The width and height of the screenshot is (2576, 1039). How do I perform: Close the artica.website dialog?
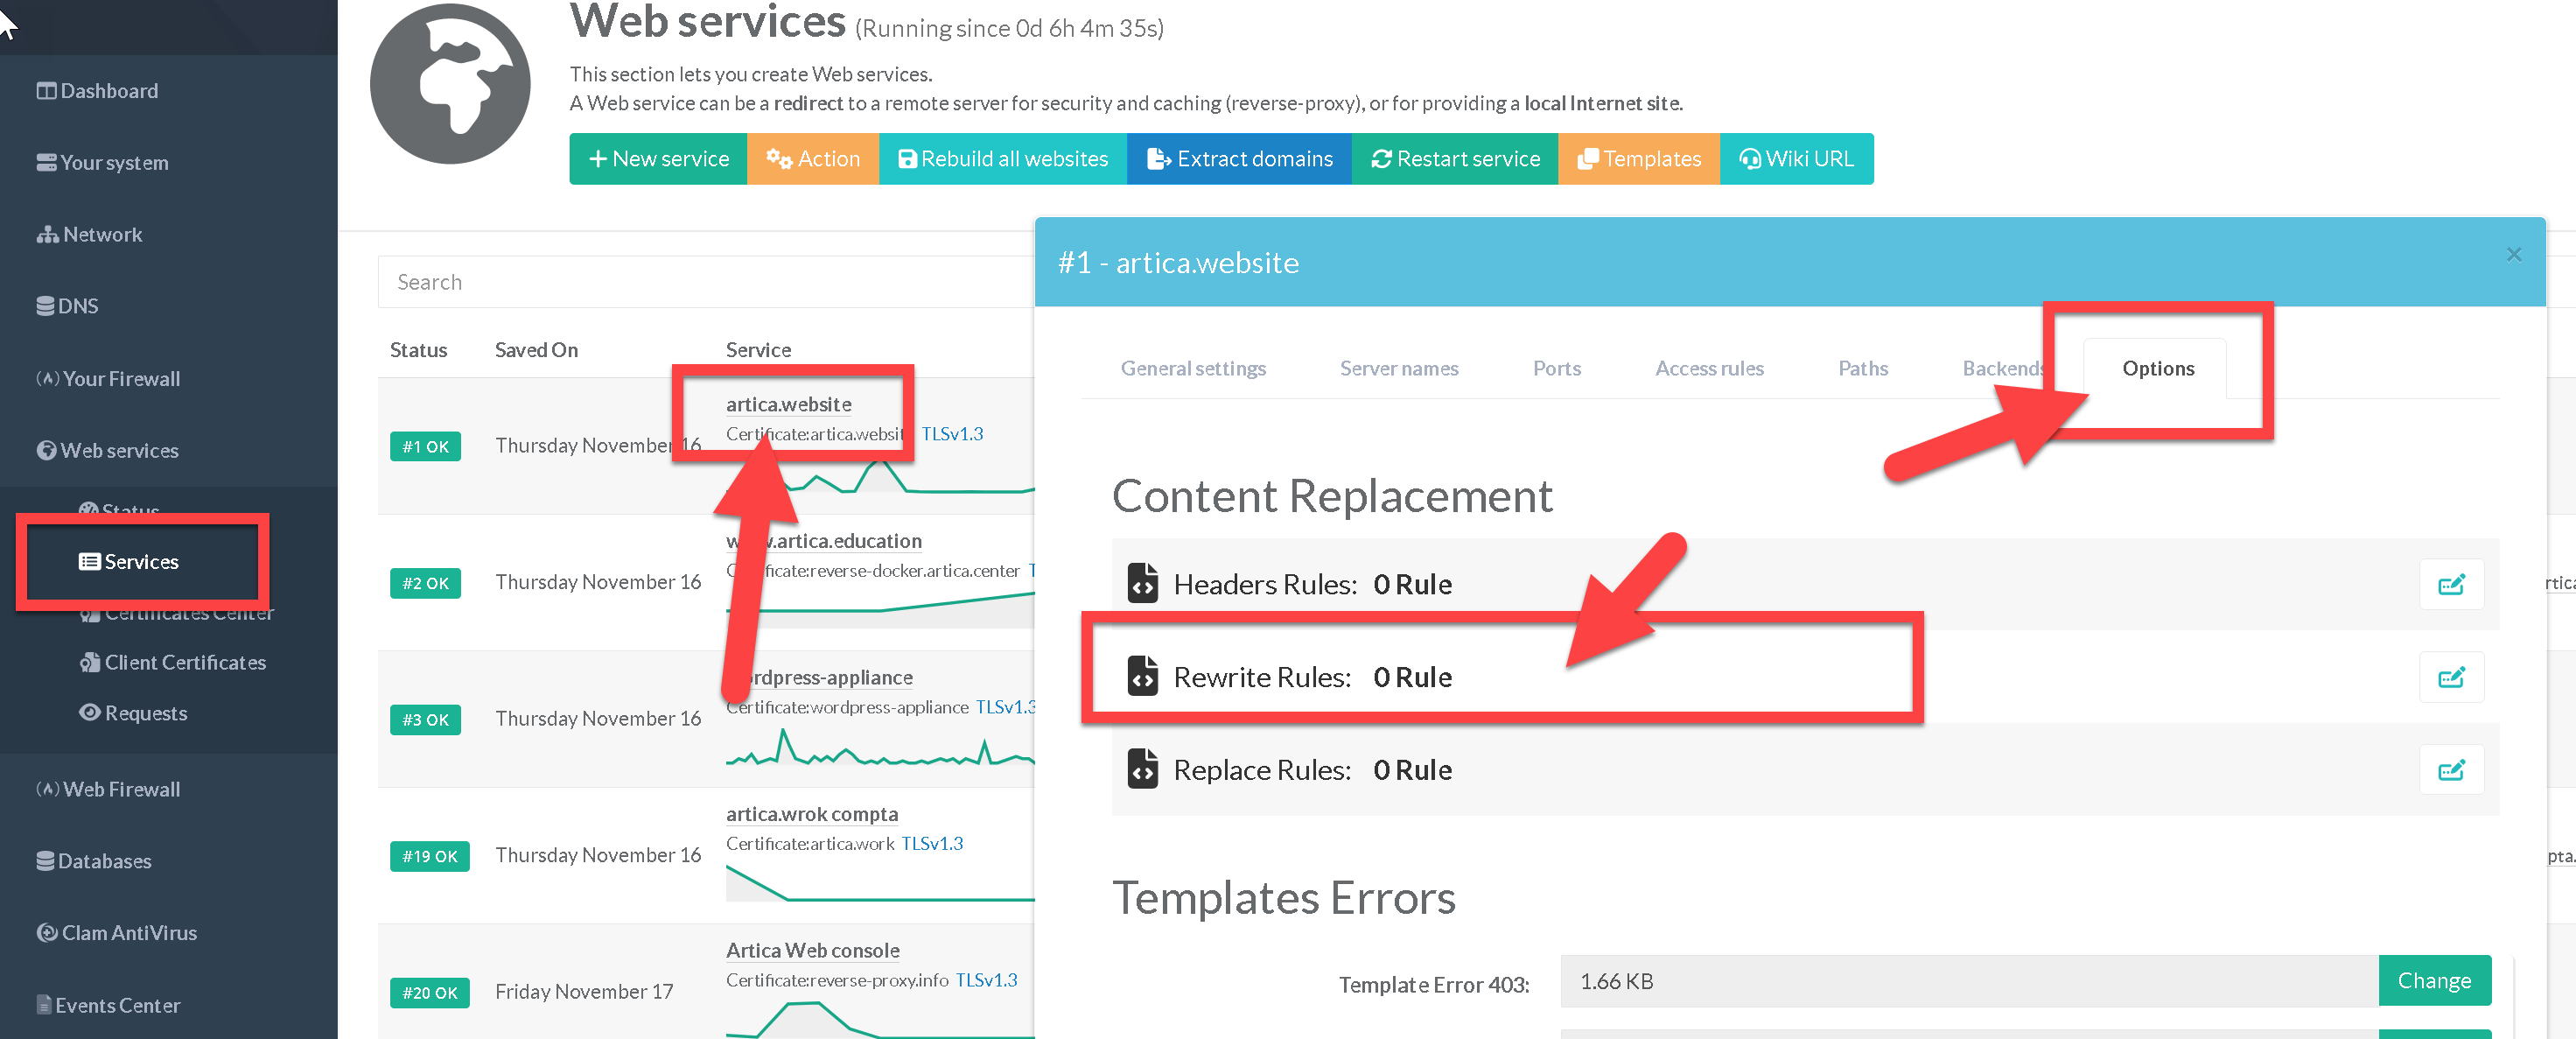click(2513, 255)
